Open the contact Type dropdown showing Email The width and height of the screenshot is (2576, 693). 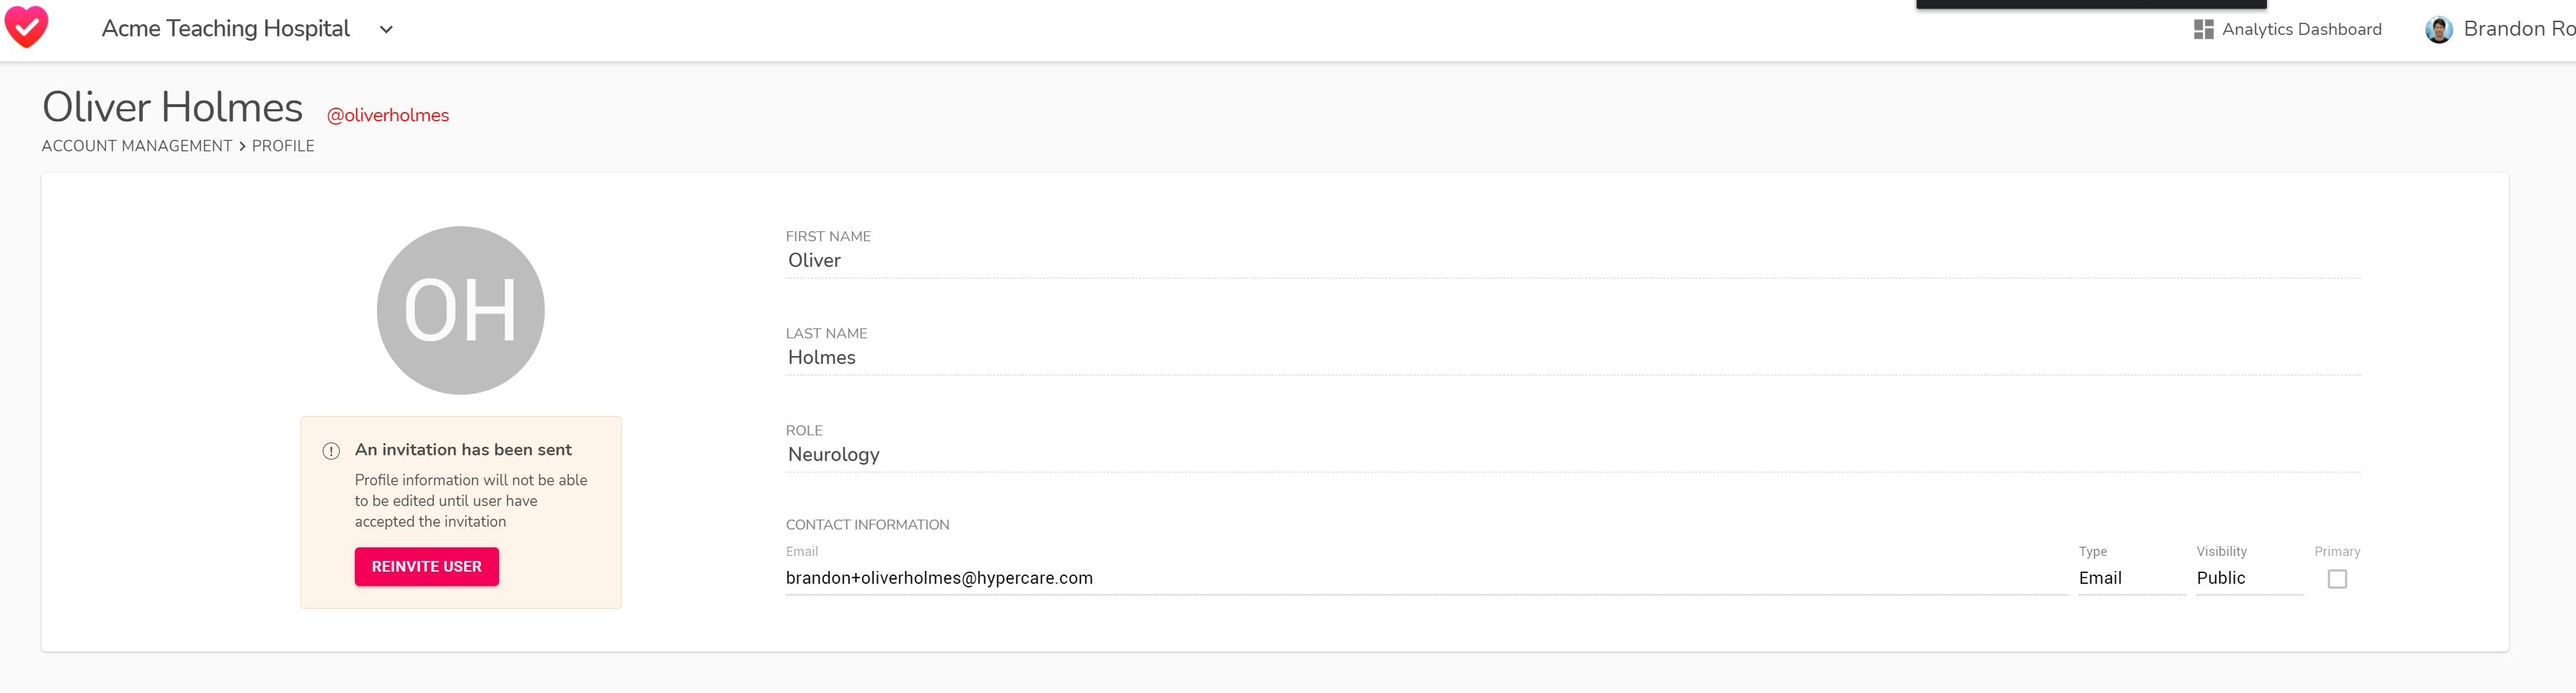point(2131,578)
